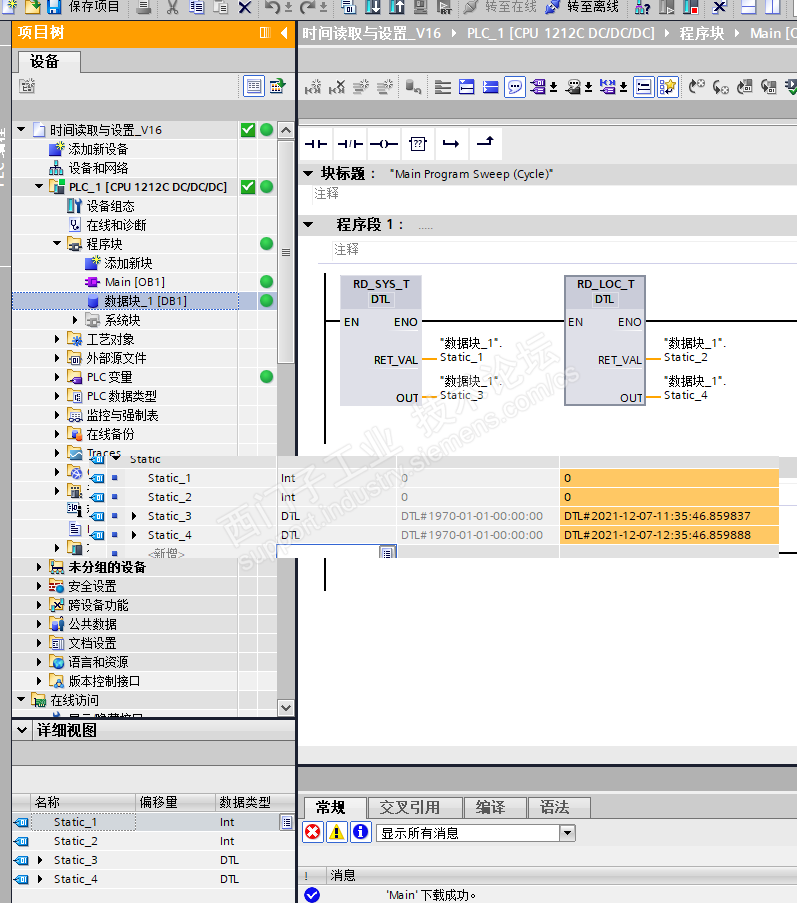
Task: Select Main [OB1] block in tree
Action: 135,282
